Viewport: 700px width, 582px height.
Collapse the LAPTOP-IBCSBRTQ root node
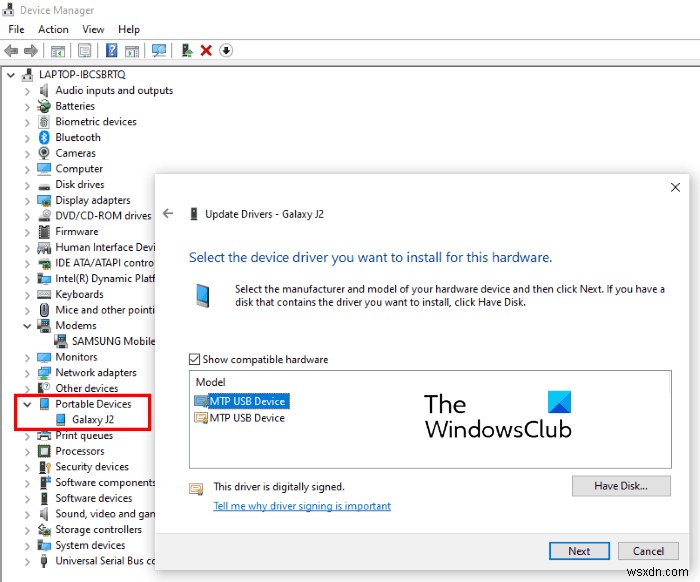[11, 75]
